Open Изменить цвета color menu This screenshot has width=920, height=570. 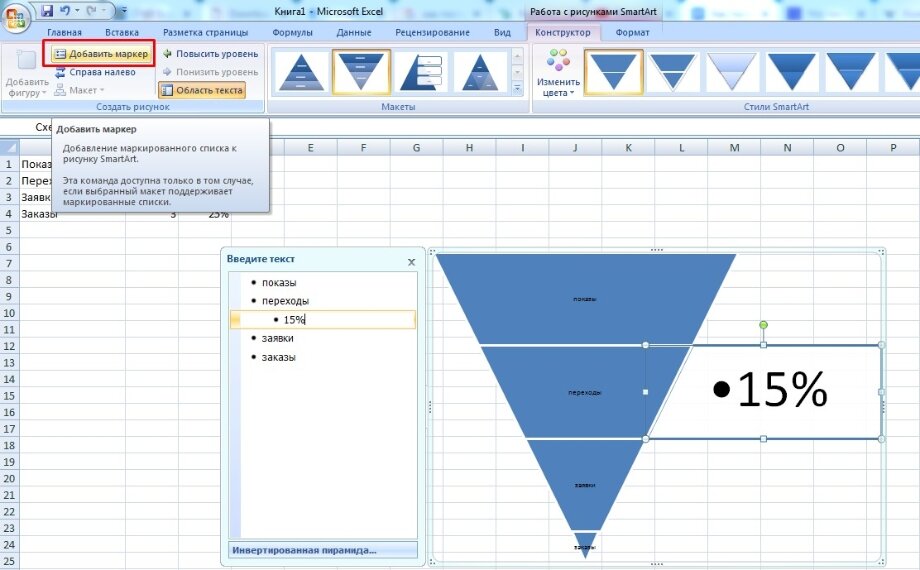pyautogui.click(x=558, y=73)
